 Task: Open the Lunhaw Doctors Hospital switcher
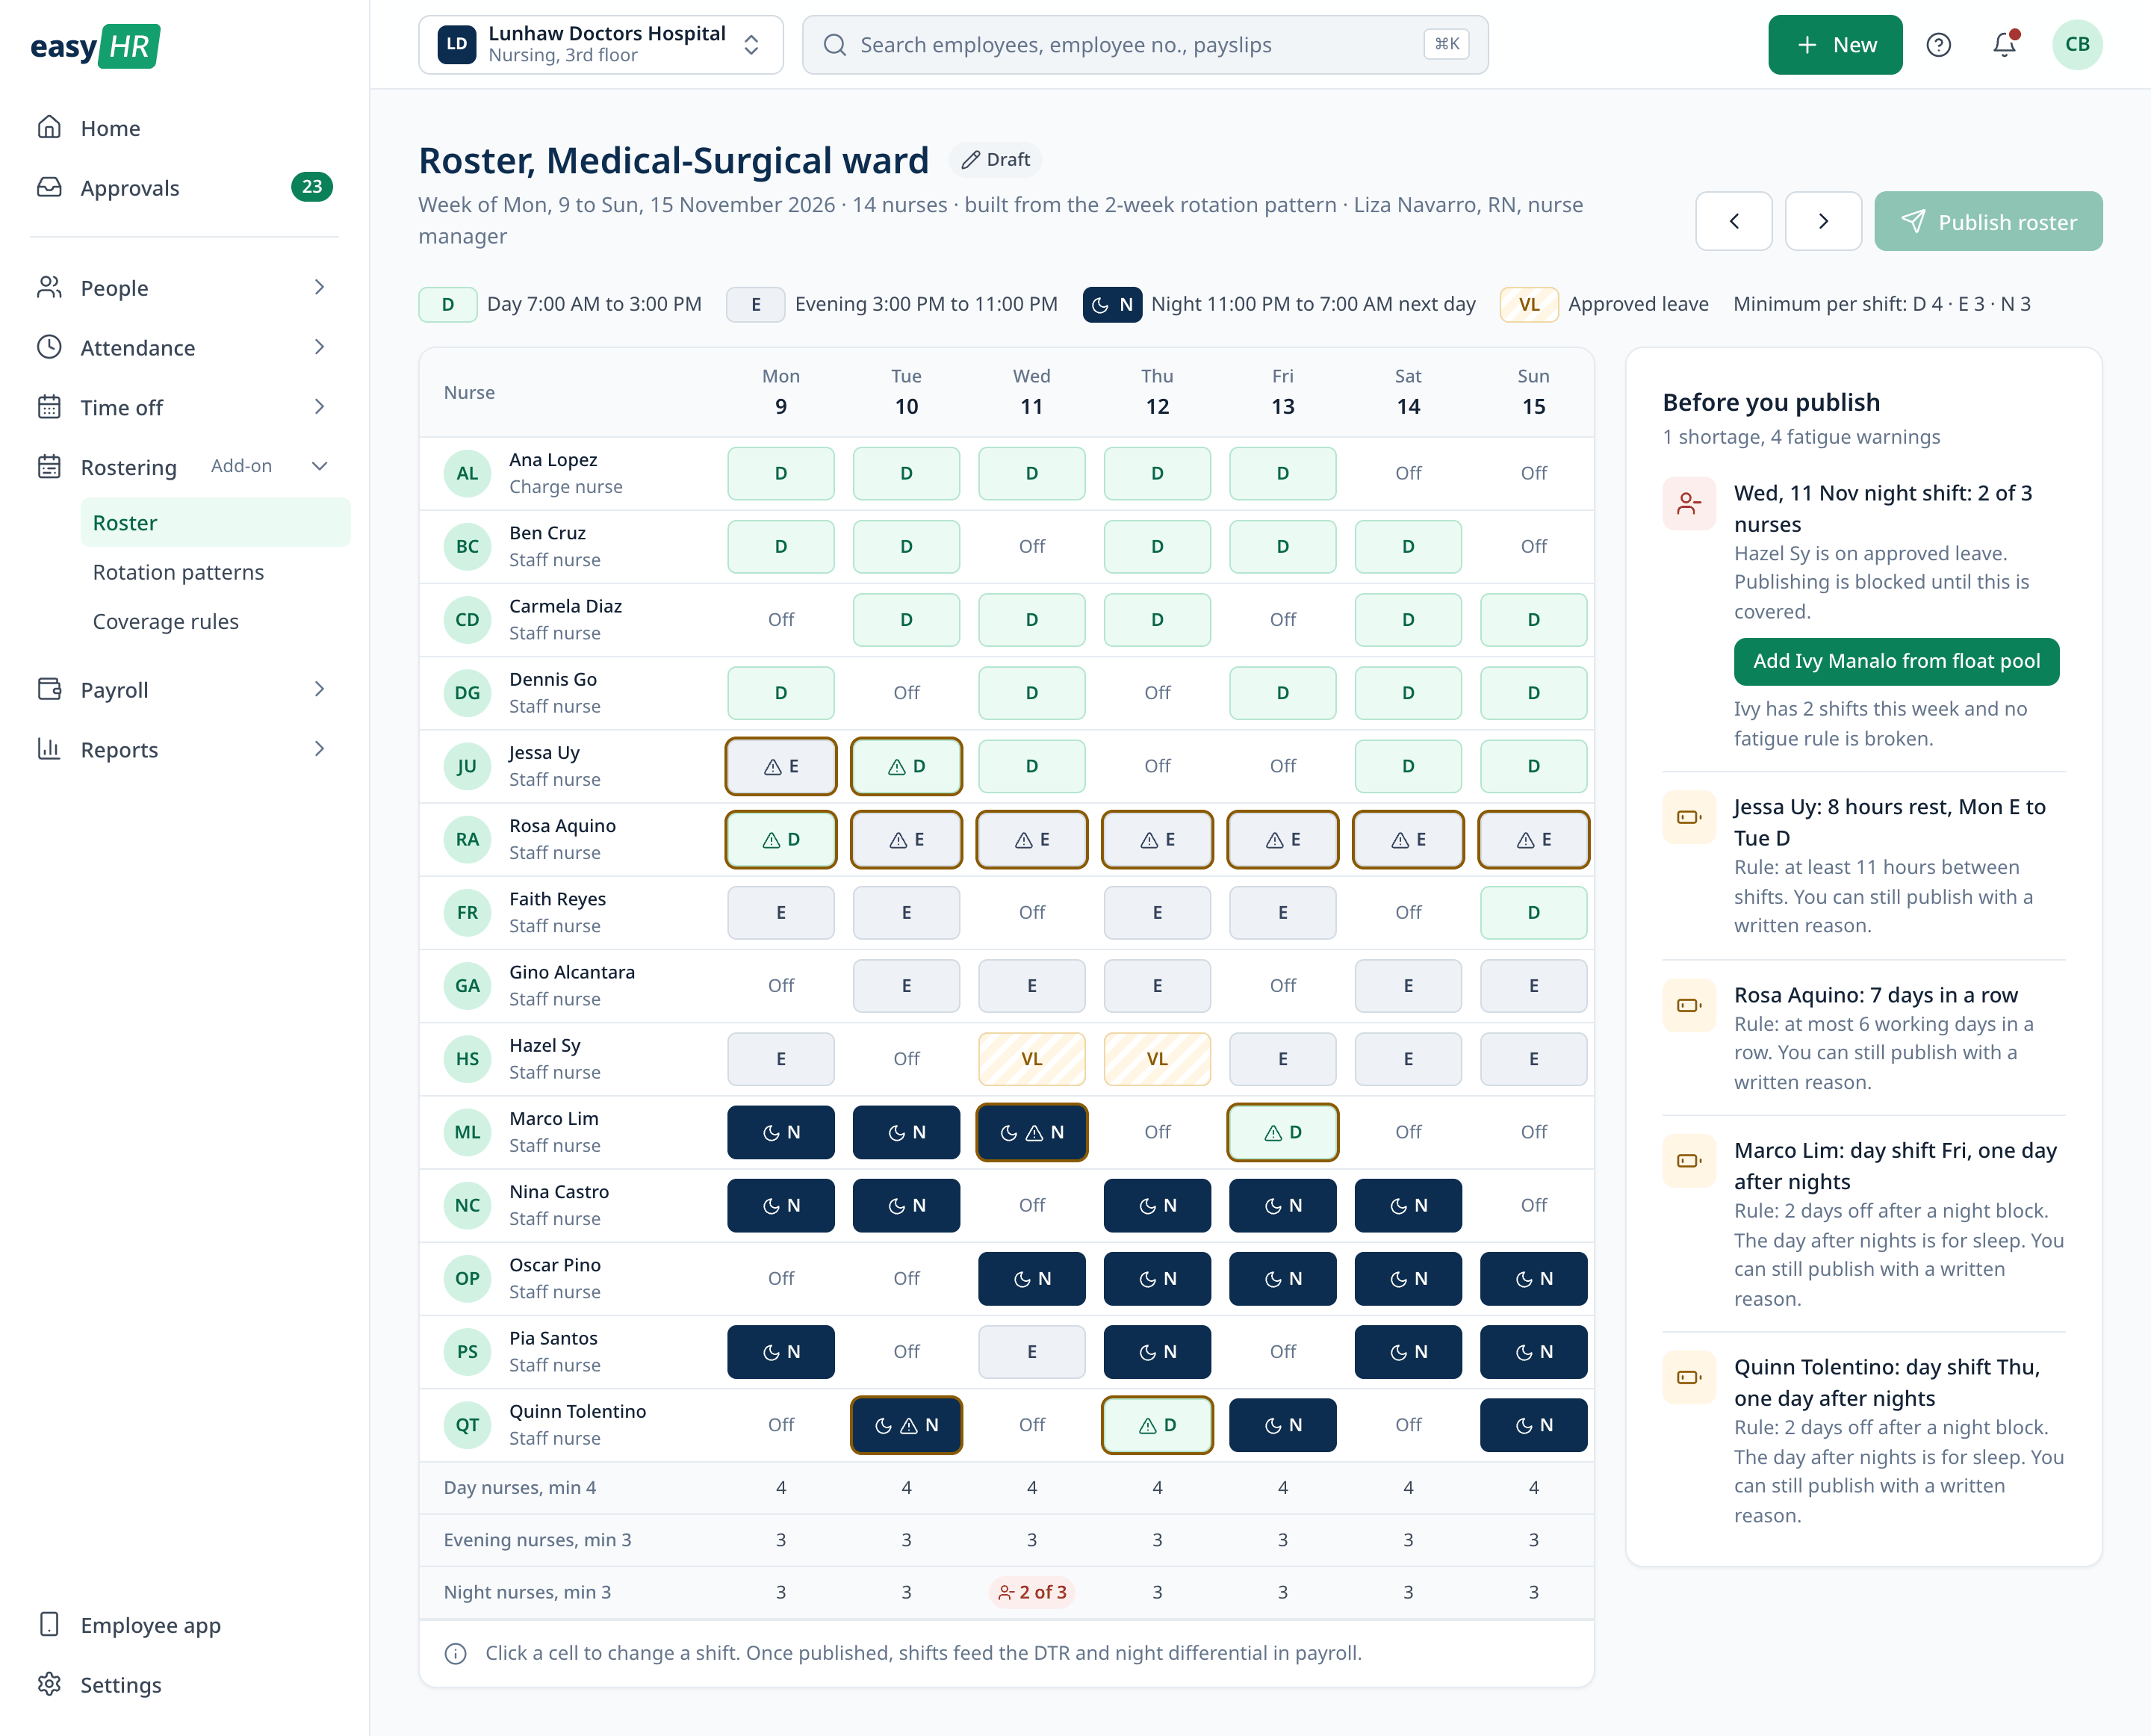click(x=600, y=45)
